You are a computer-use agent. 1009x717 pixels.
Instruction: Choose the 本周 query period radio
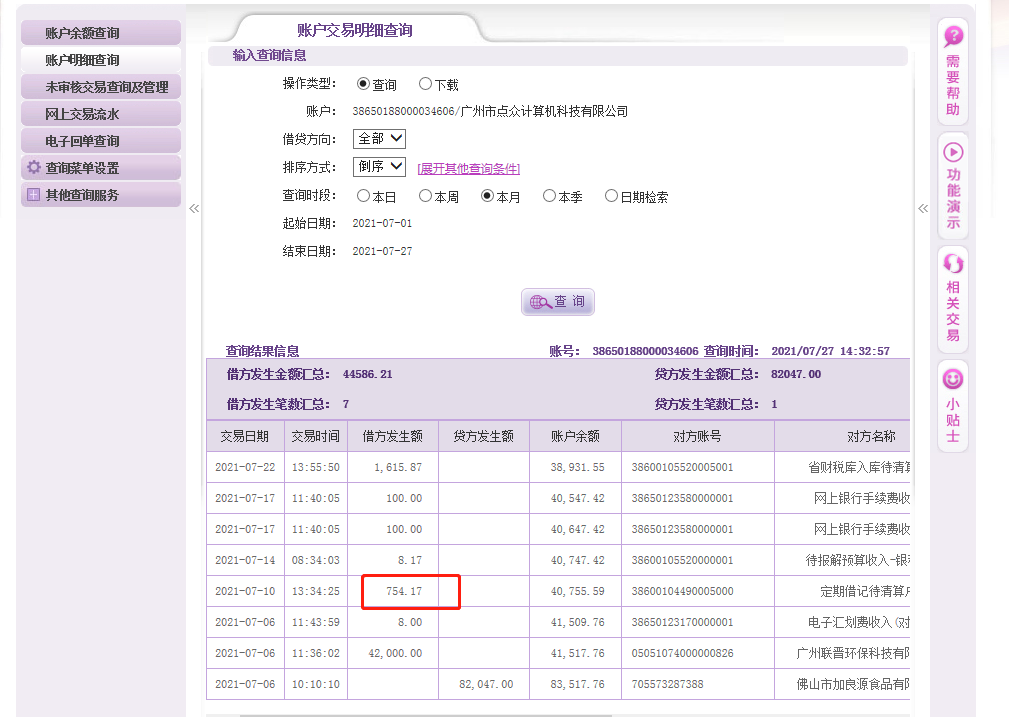[x=426, y=197]
